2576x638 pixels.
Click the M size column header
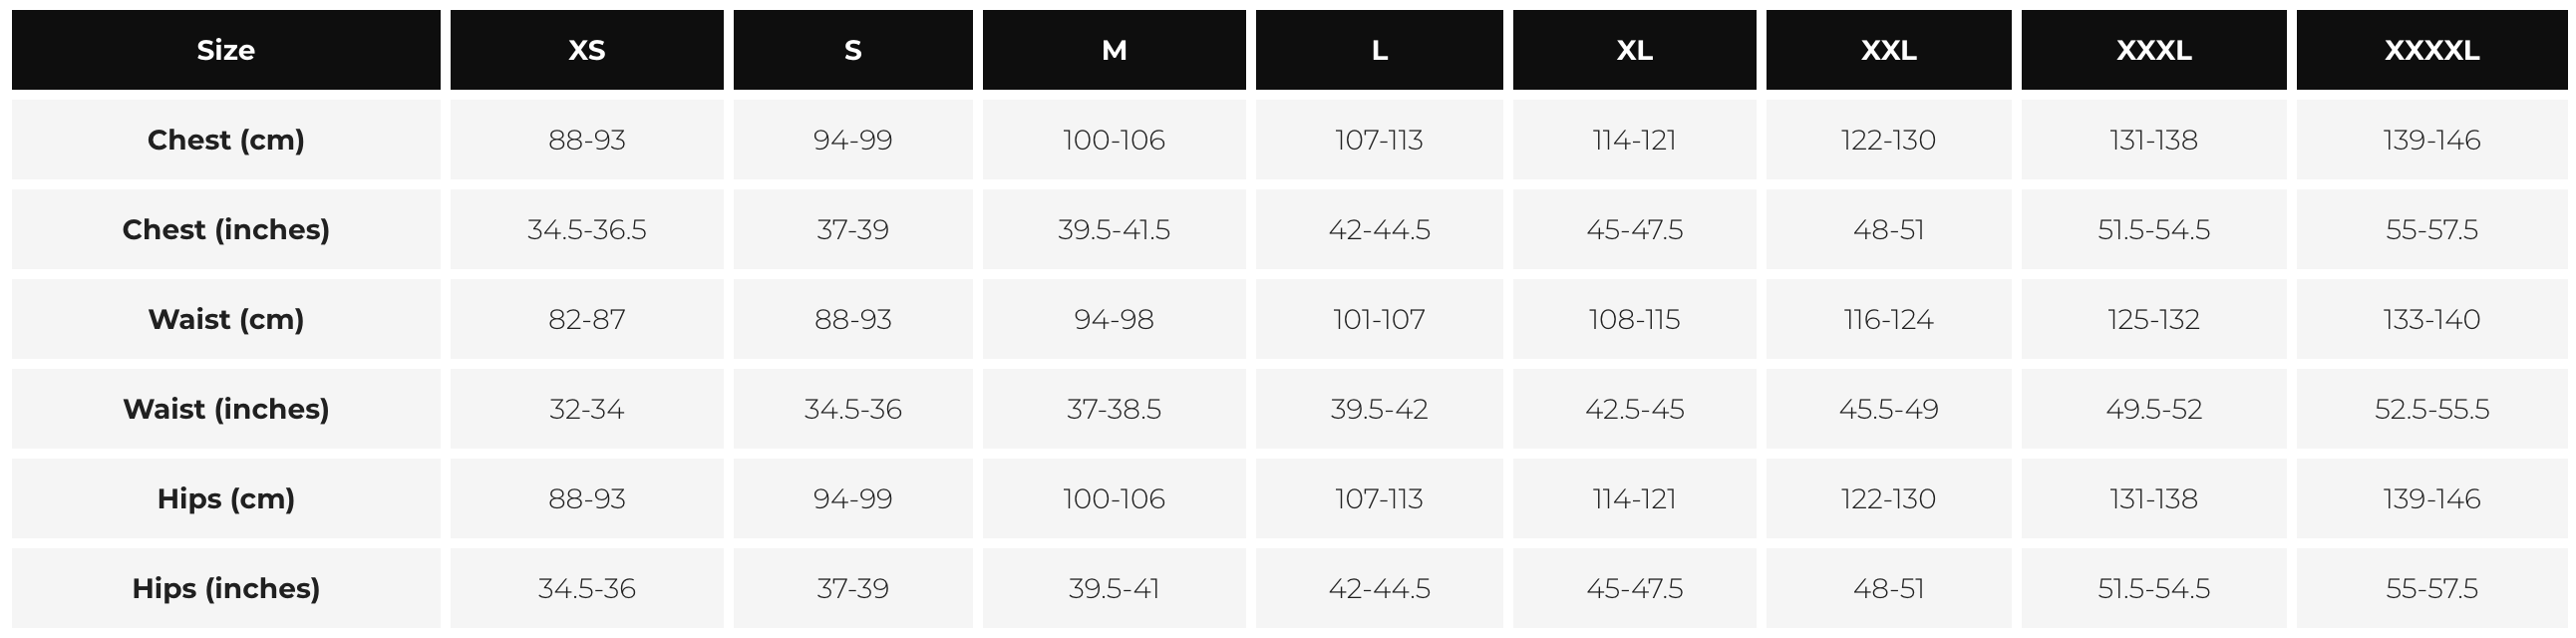1114,50
